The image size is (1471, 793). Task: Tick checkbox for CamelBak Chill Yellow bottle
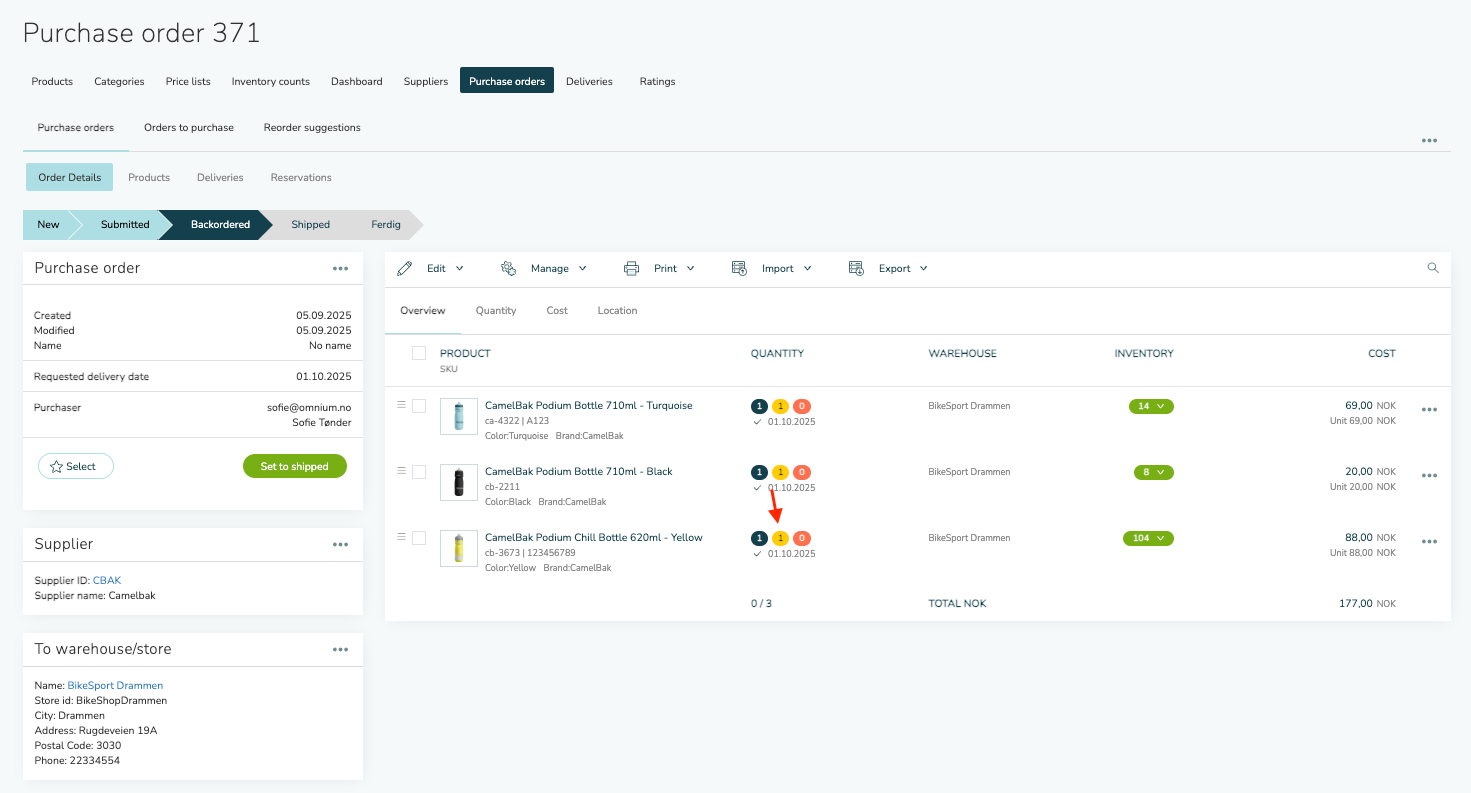(x=419, y=538)
